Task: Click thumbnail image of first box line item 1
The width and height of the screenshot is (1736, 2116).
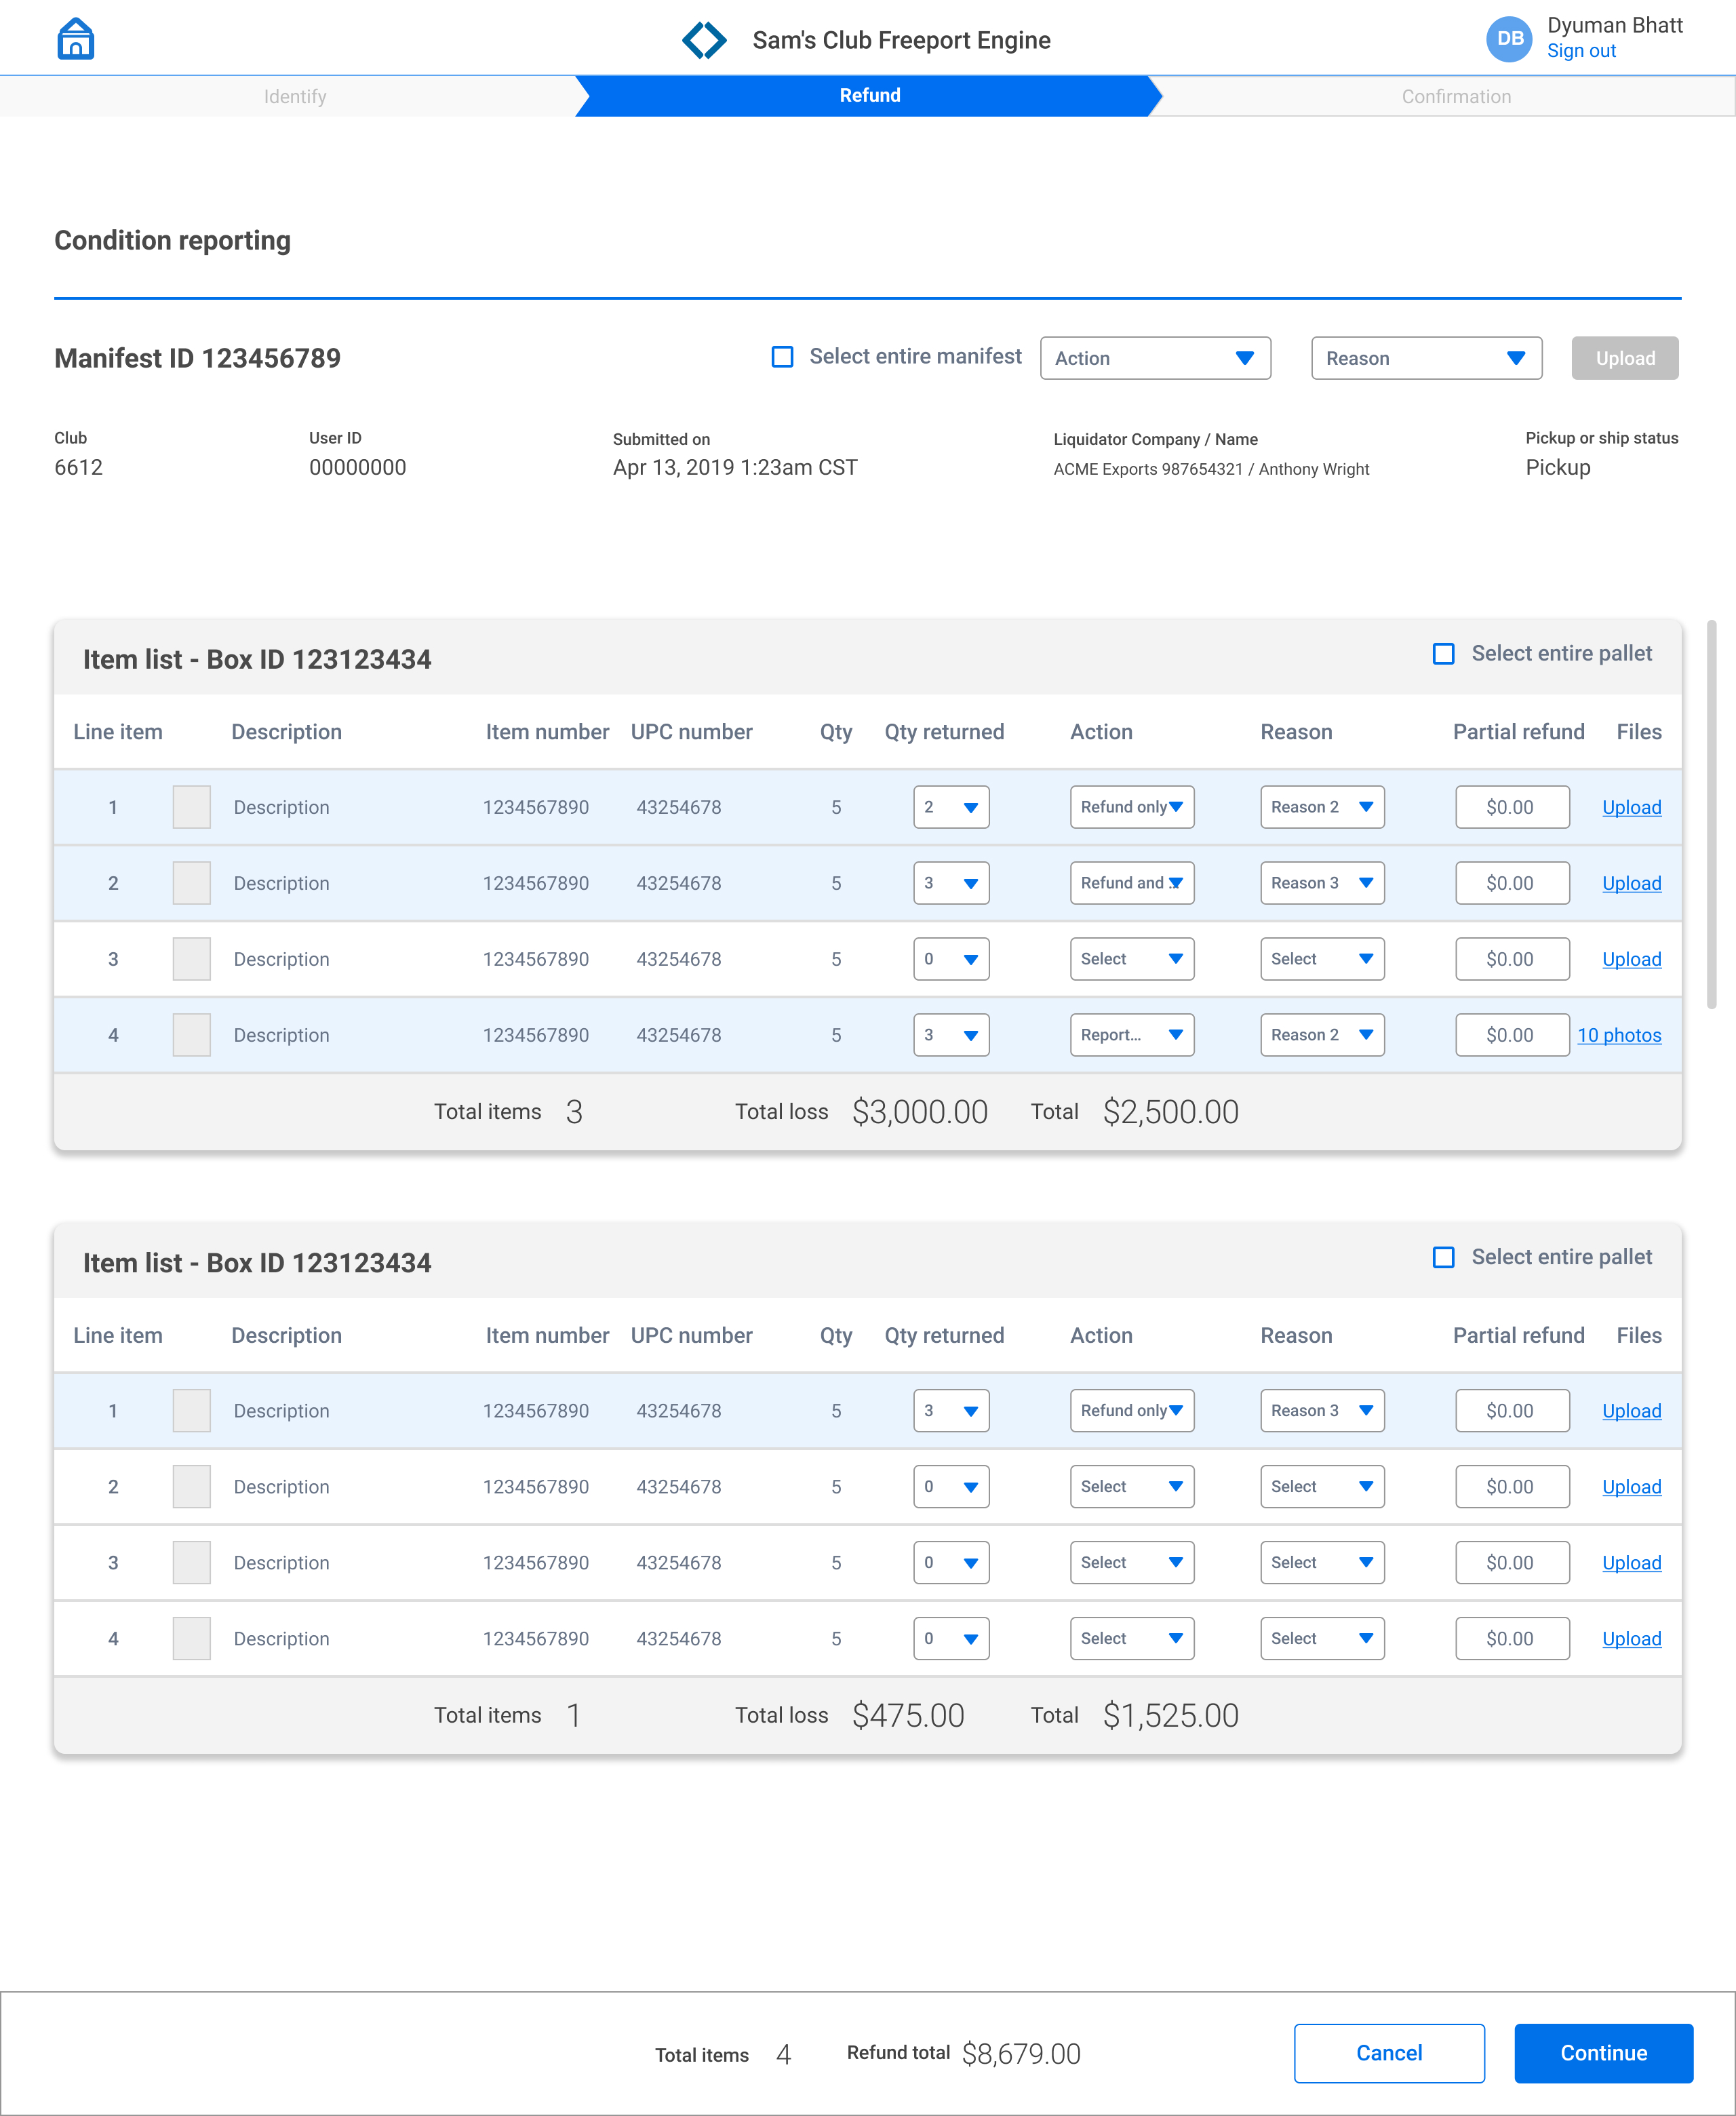Action: pyautogui.click(x=191, y=807)
